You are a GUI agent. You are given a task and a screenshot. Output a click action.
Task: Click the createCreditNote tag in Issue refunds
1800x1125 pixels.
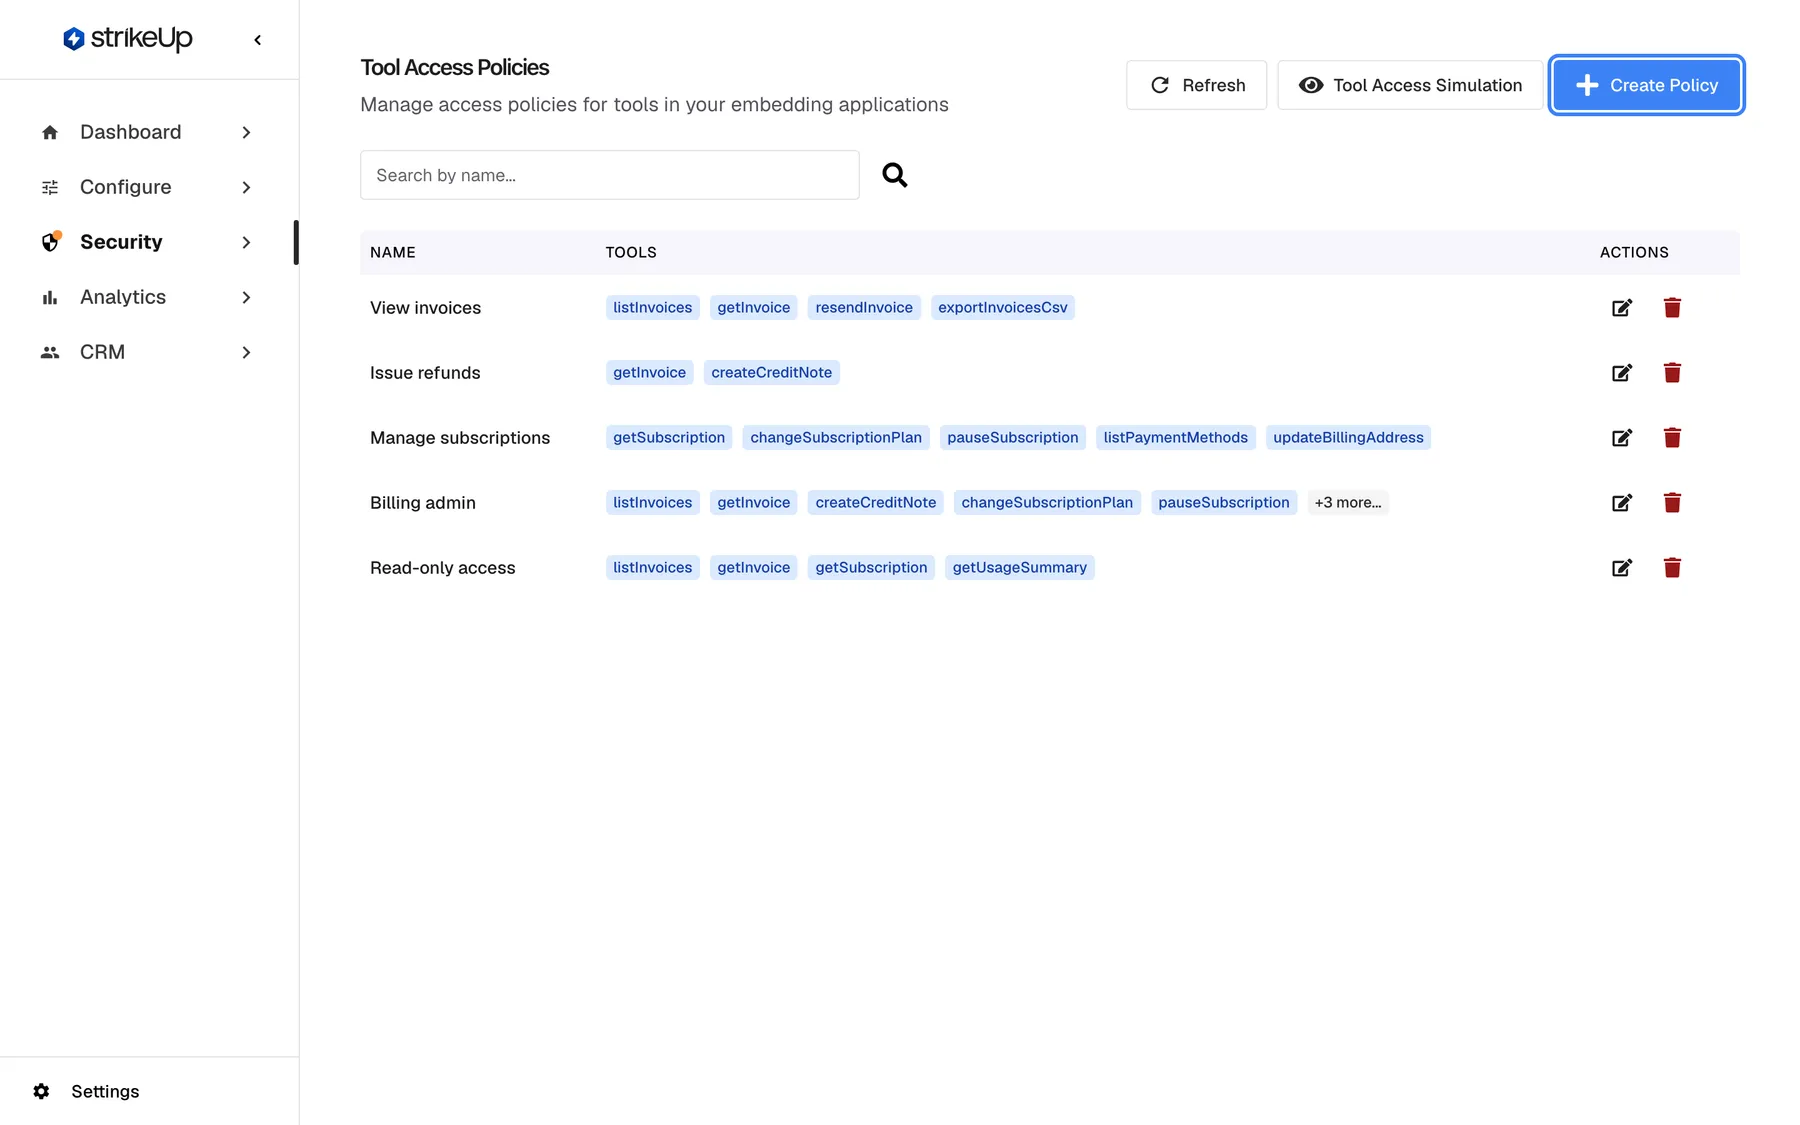point(772,373)
